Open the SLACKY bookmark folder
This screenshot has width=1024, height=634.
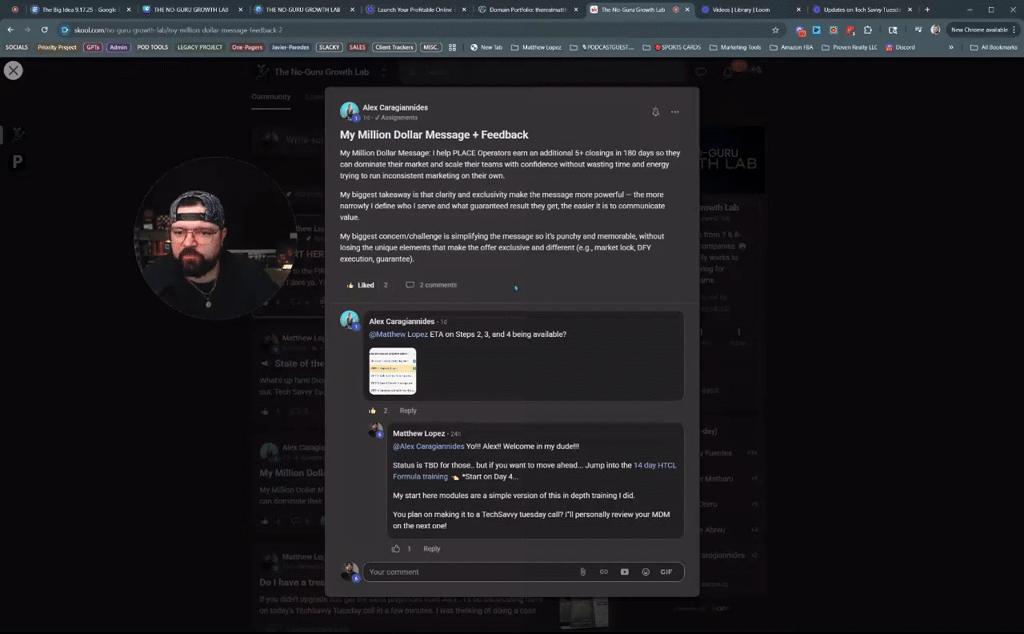[328, 48]
